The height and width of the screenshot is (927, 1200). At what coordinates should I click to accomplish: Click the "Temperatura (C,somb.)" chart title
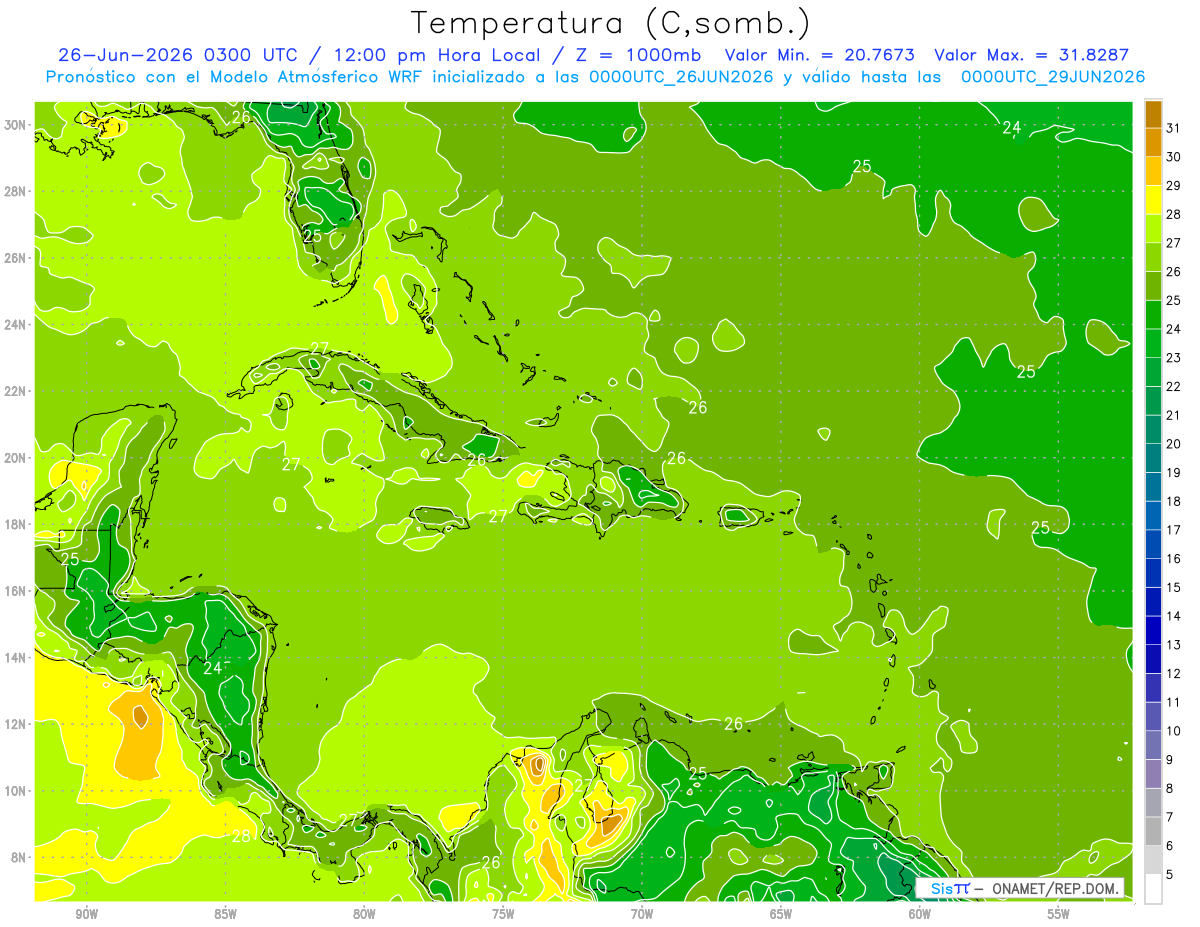point(611,23)
